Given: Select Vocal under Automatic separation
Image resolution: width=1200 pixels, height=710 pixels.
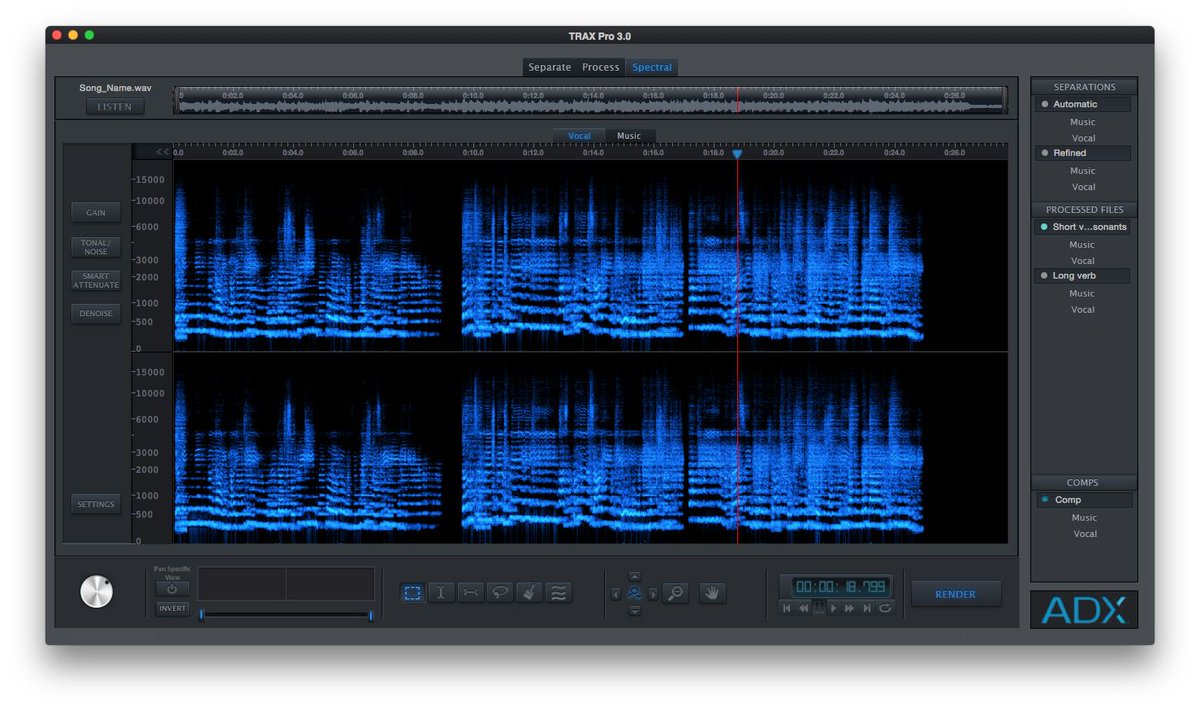Looking at the screenshot, I should [1083, 138].
